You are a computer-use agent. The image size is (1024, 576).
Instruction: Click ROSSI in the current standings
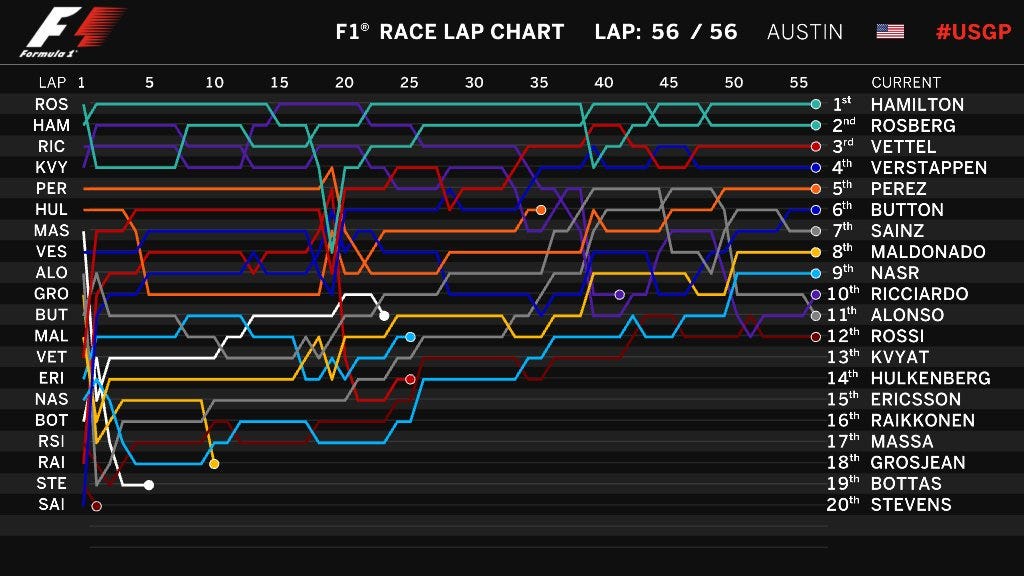(897, 336)
